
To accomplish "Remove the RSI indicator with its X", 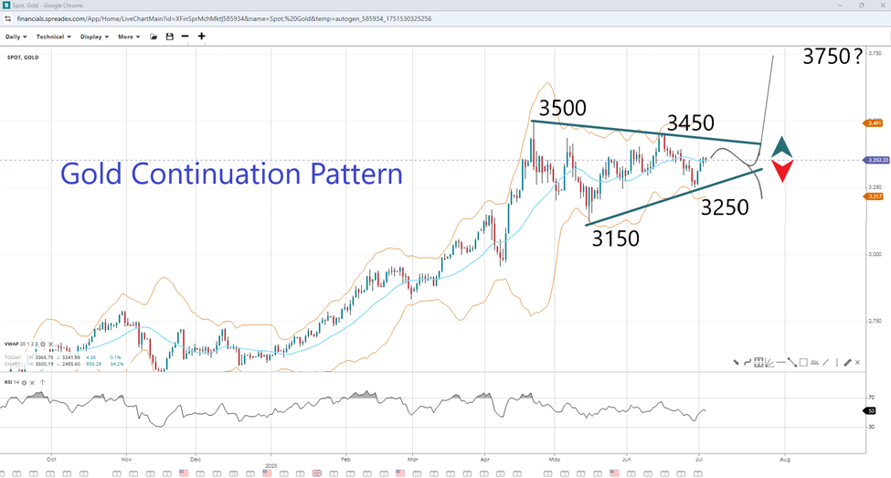I will point(32,383).
